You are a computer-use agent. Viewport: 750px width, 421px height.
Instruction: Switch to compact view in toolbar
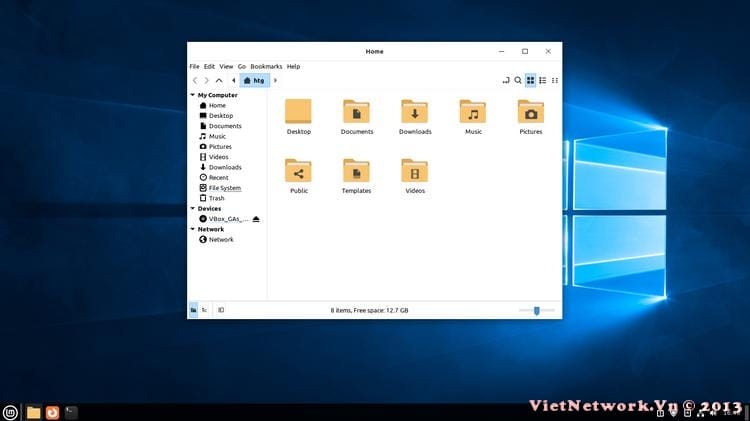555,80
